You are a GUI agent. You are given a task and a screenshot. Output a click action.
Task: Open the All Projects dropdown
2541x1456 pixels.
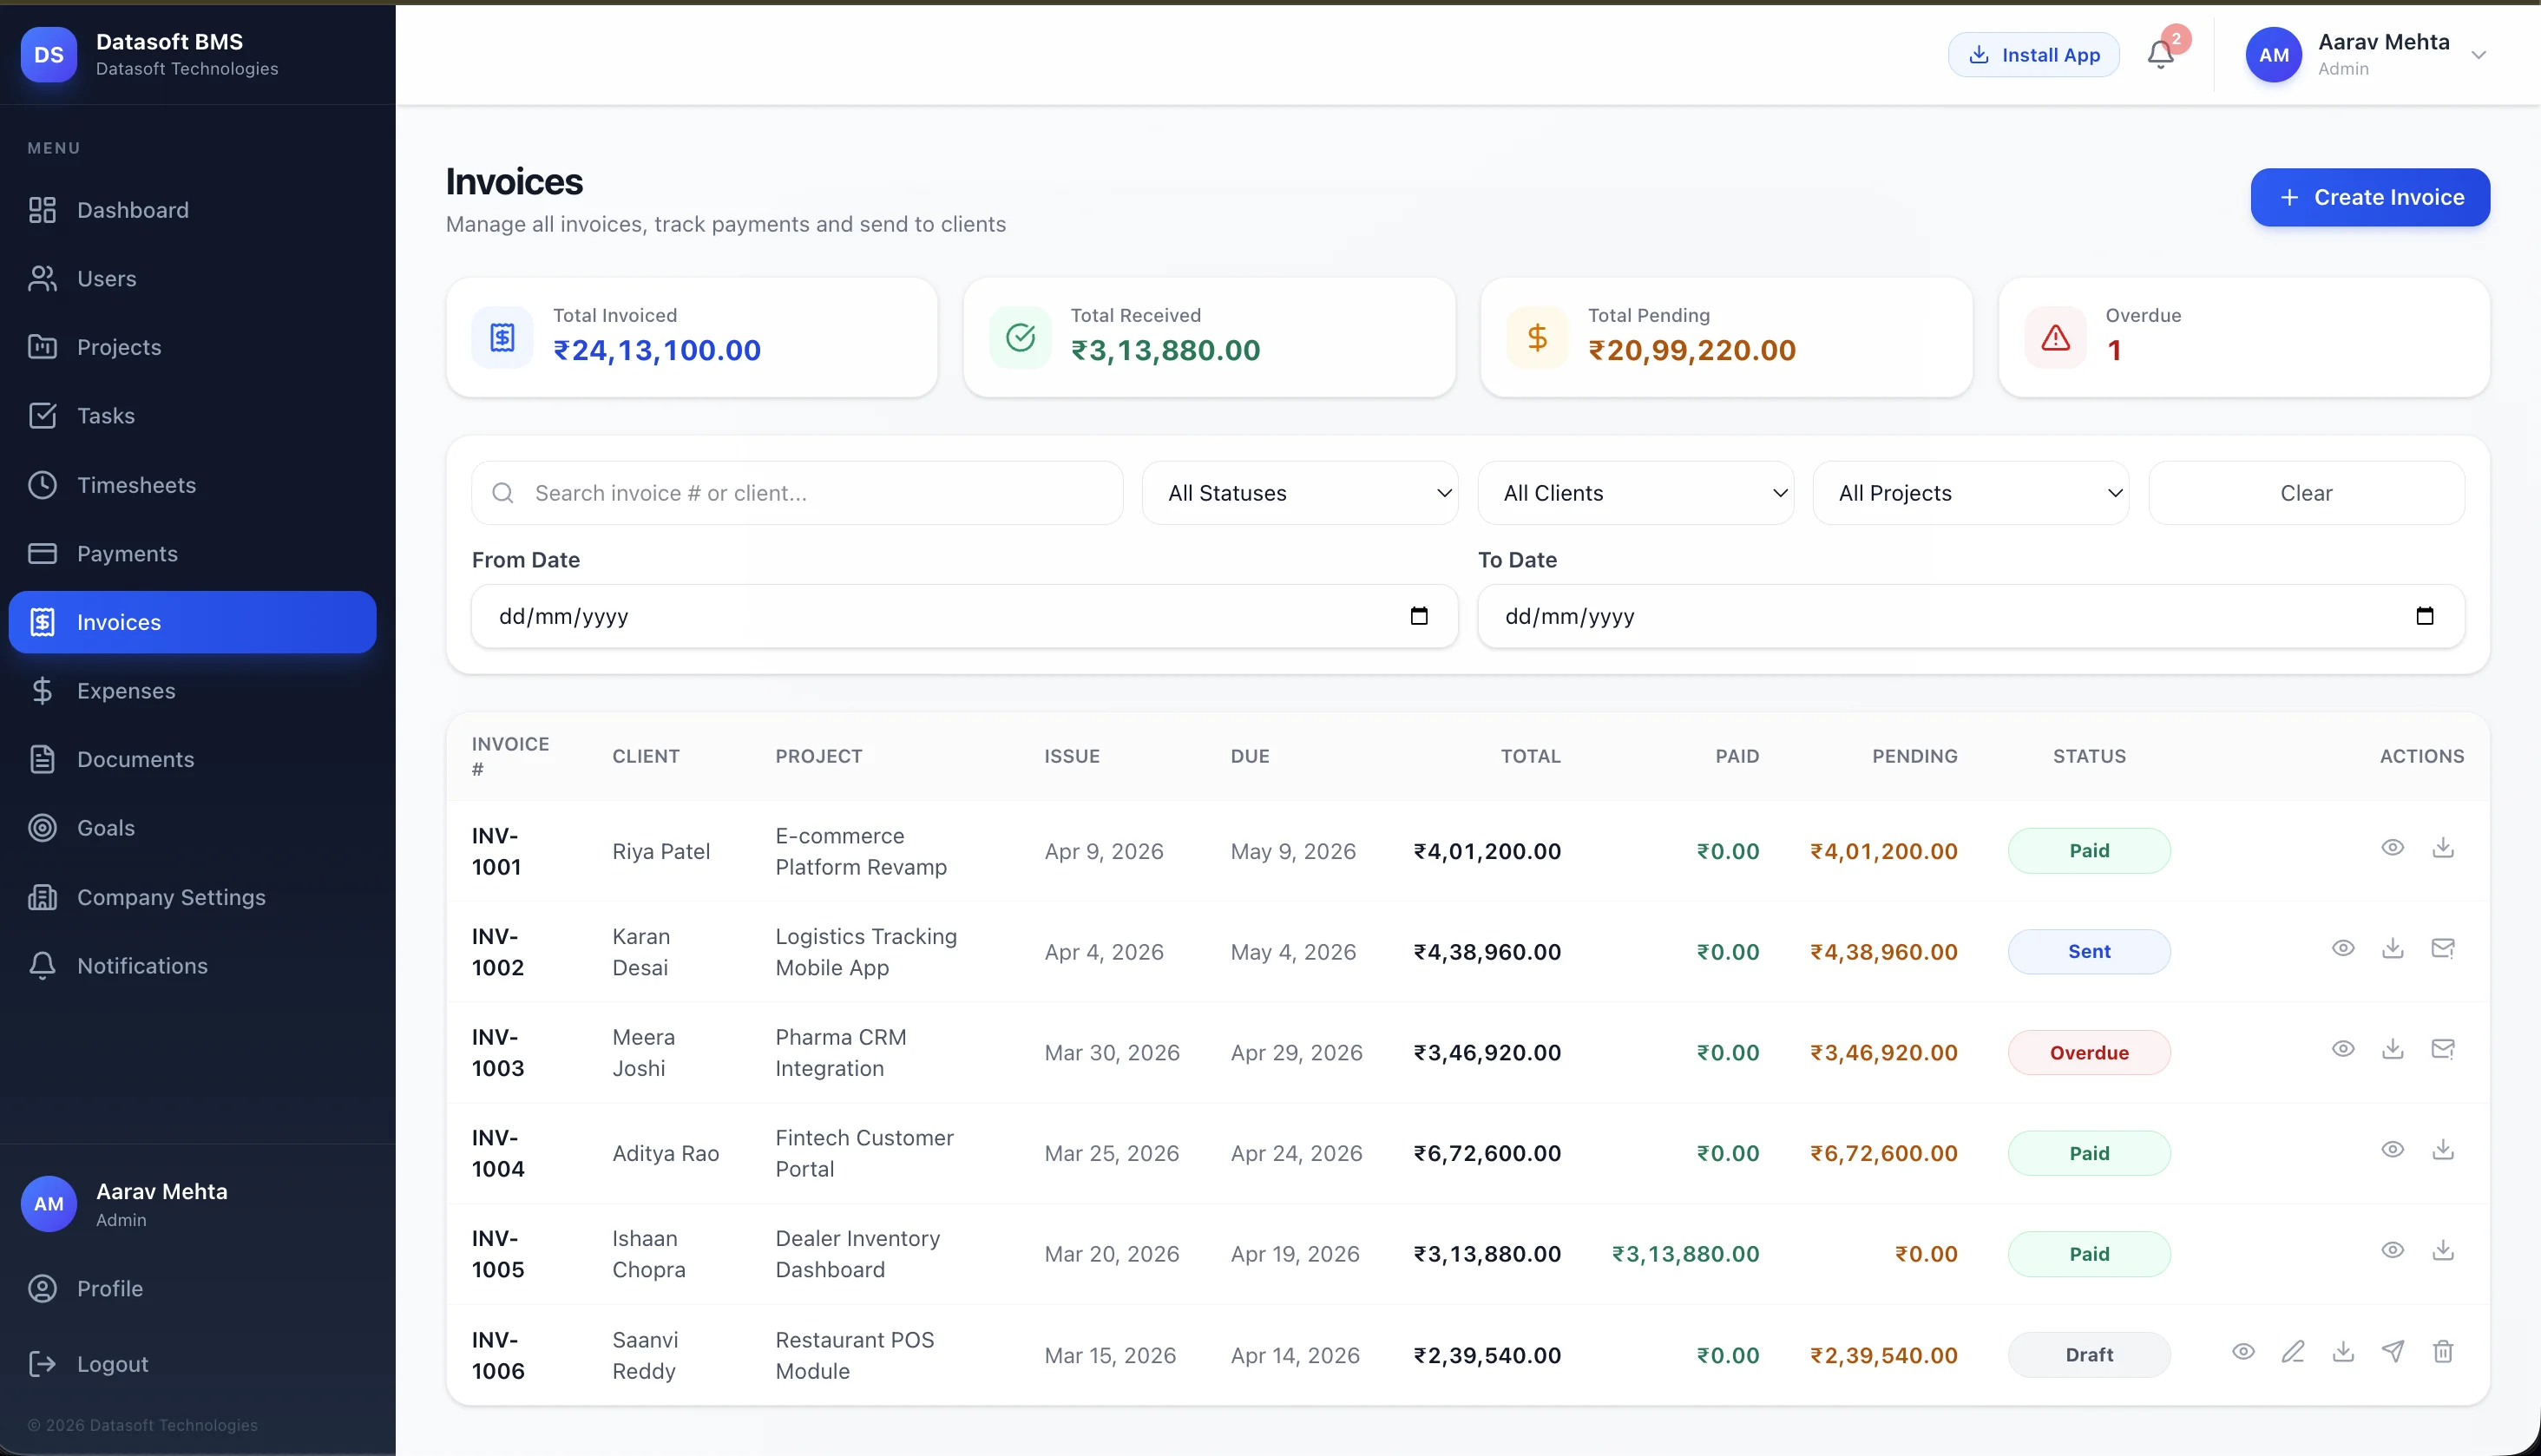1970,493
